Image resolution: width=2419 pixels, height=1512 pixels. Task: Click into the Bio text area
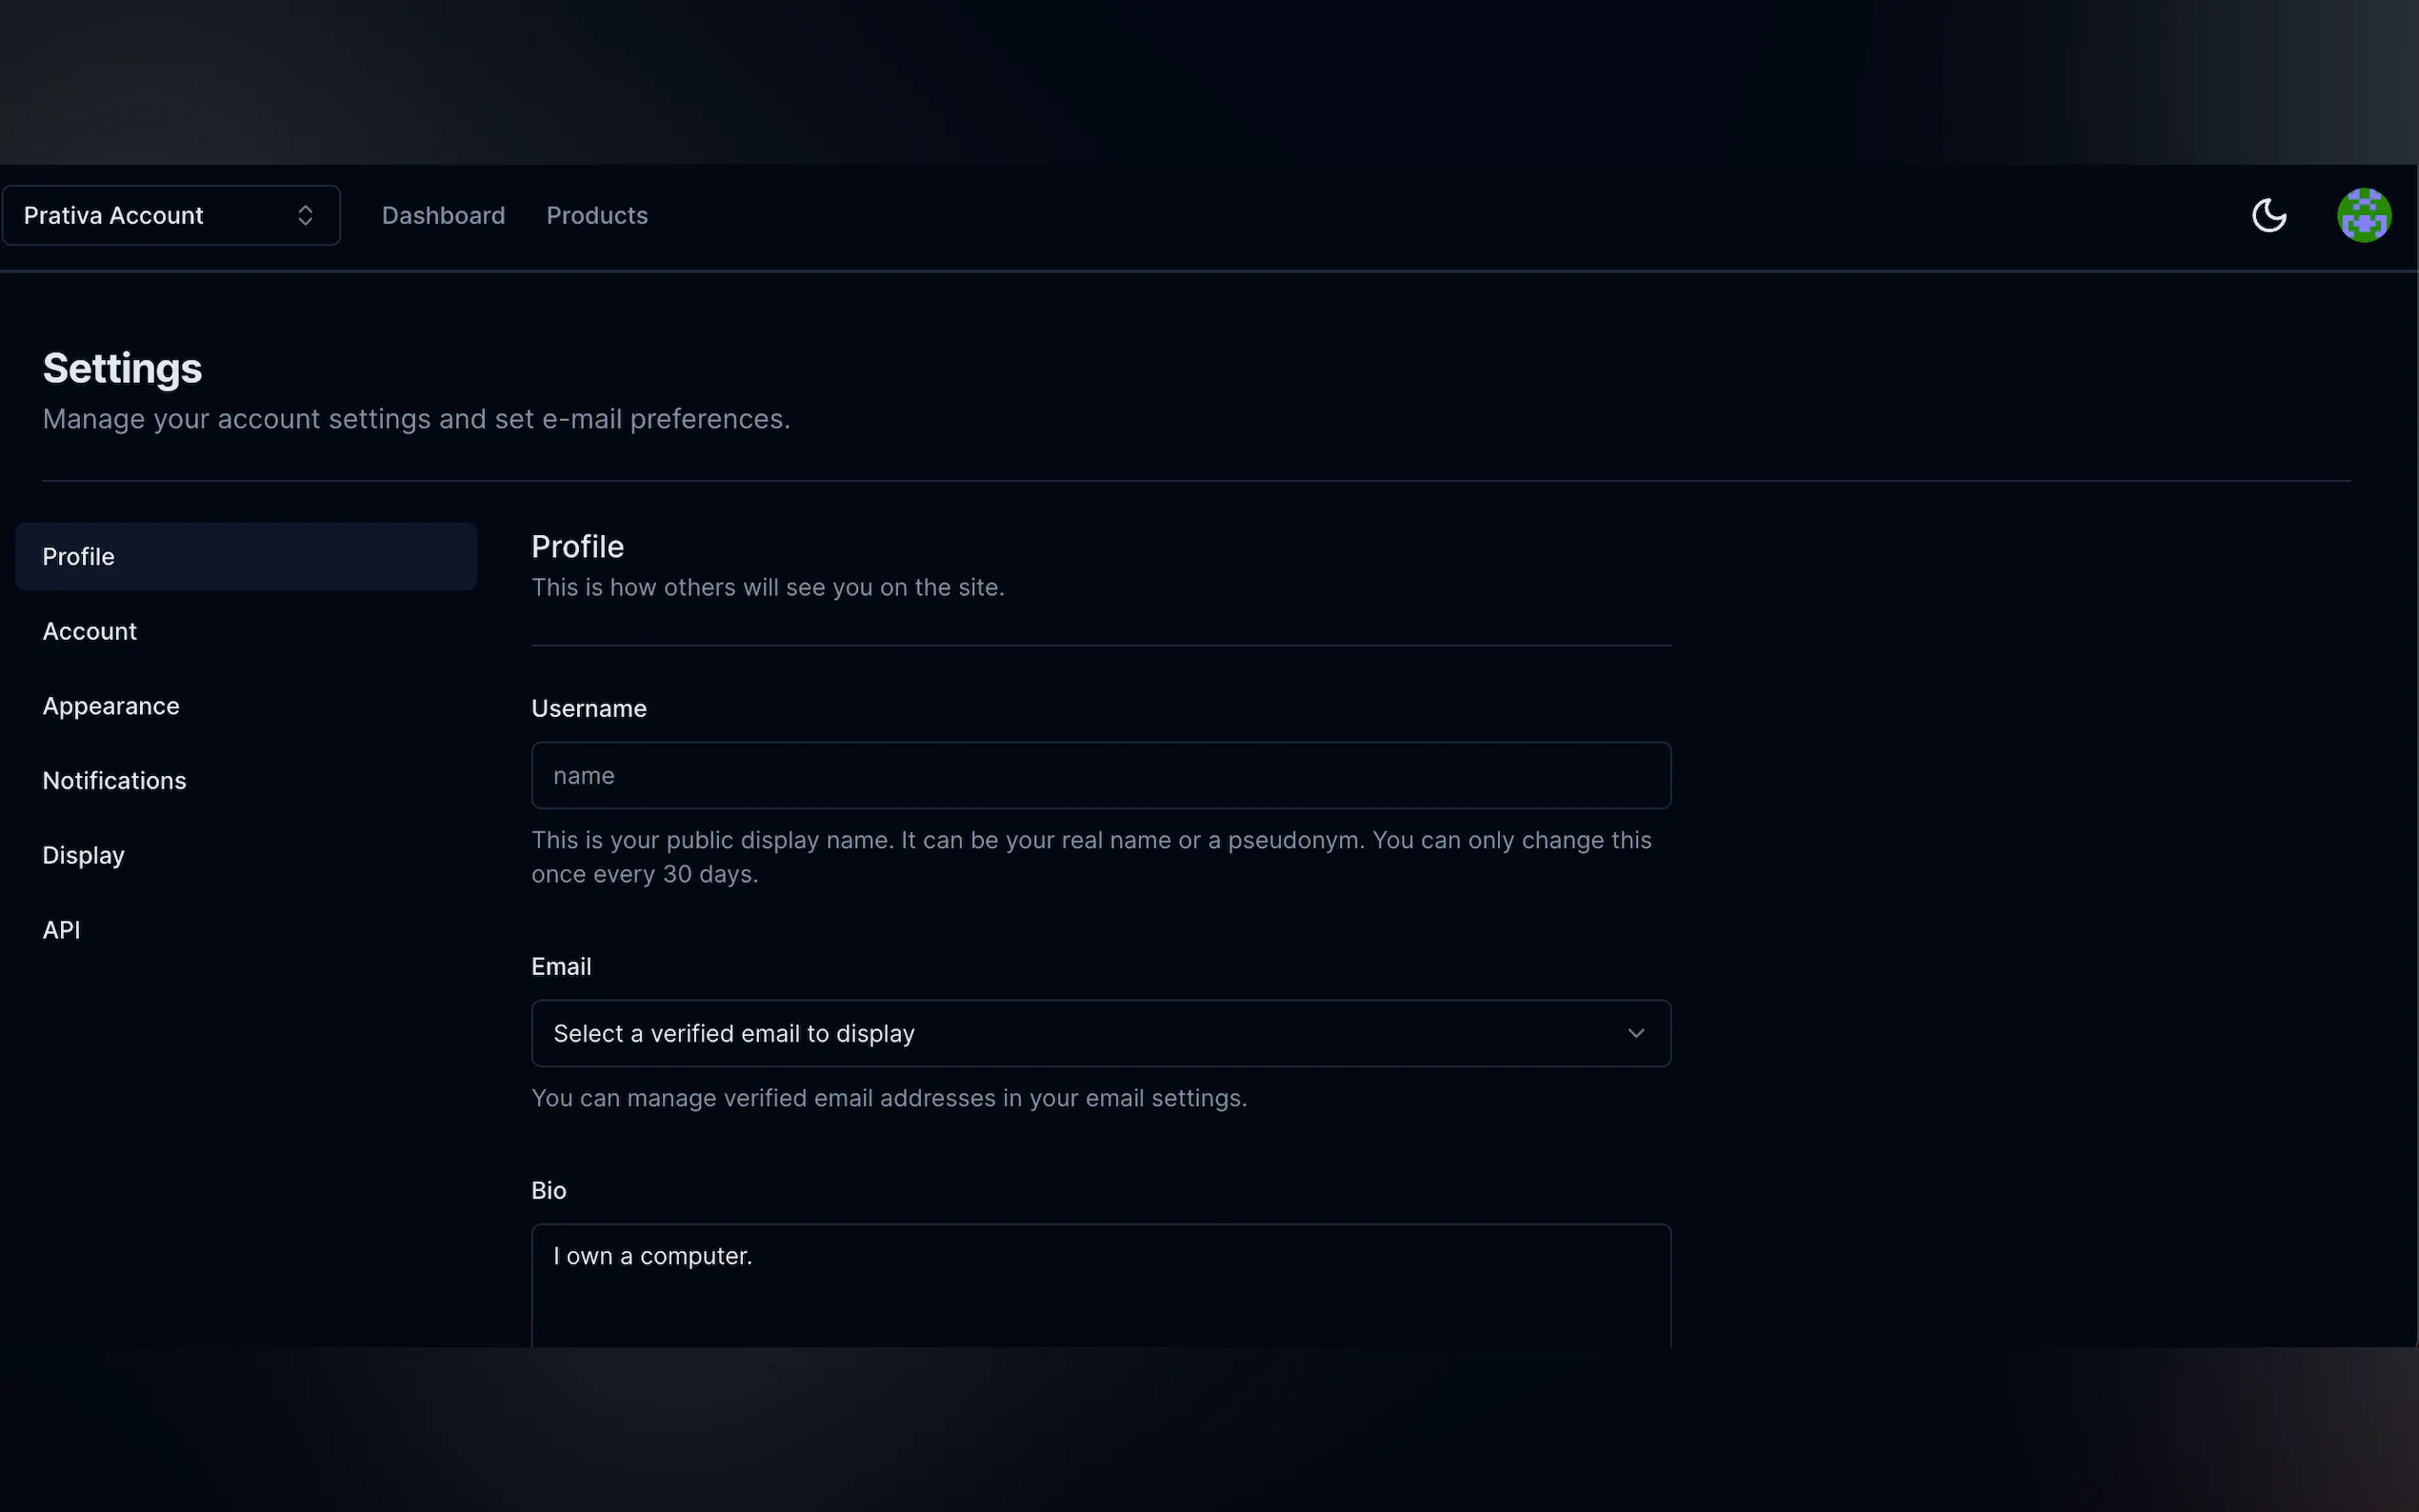[1100, 1285]
